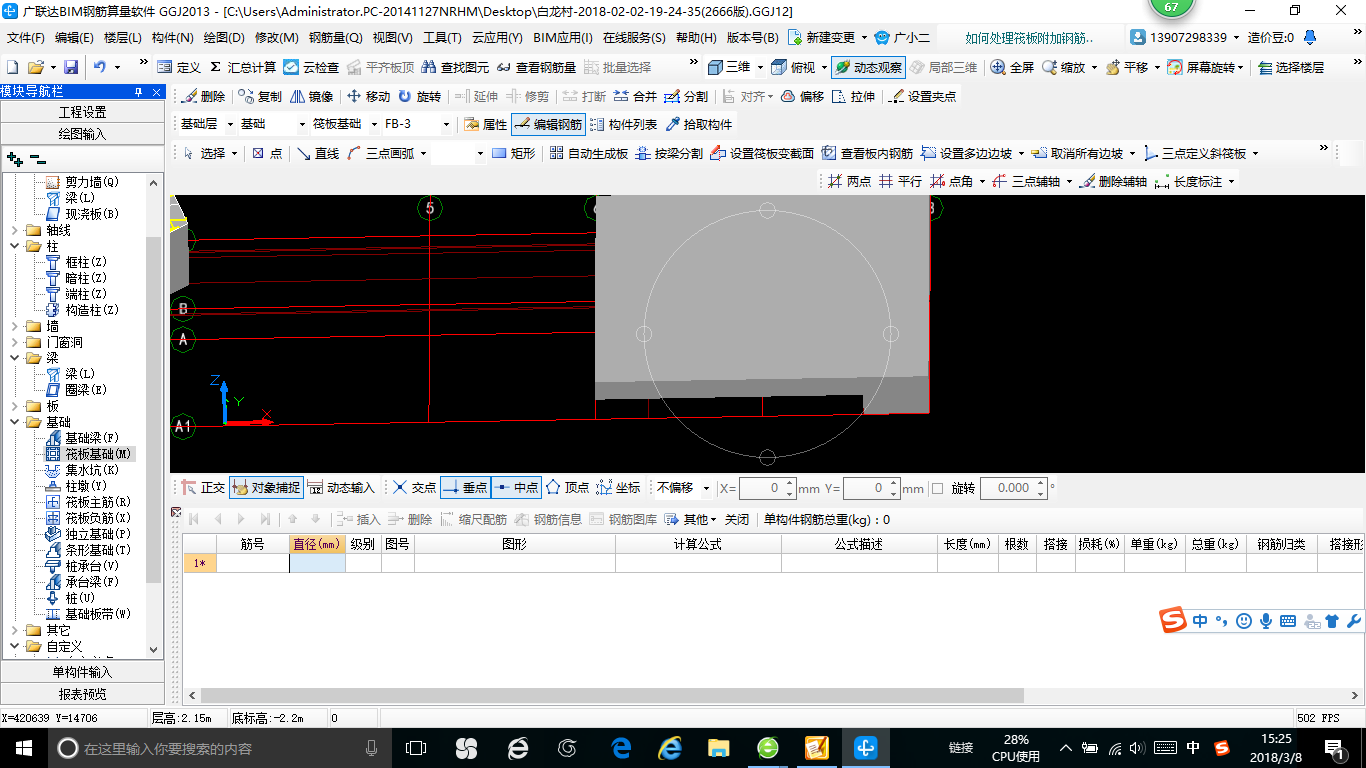The image size is (1366, 768).
Task: Click the 报表预览 panel button
Action: point(82,693)
